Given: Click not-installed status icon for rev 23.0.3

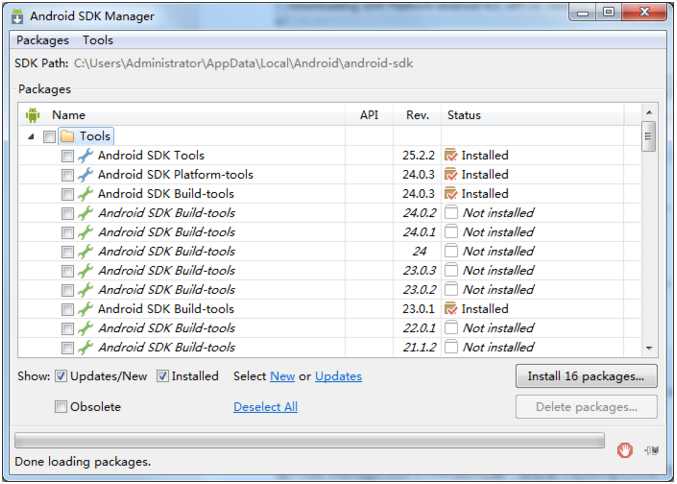Looking at the screenshot, I should pos(451,270).
